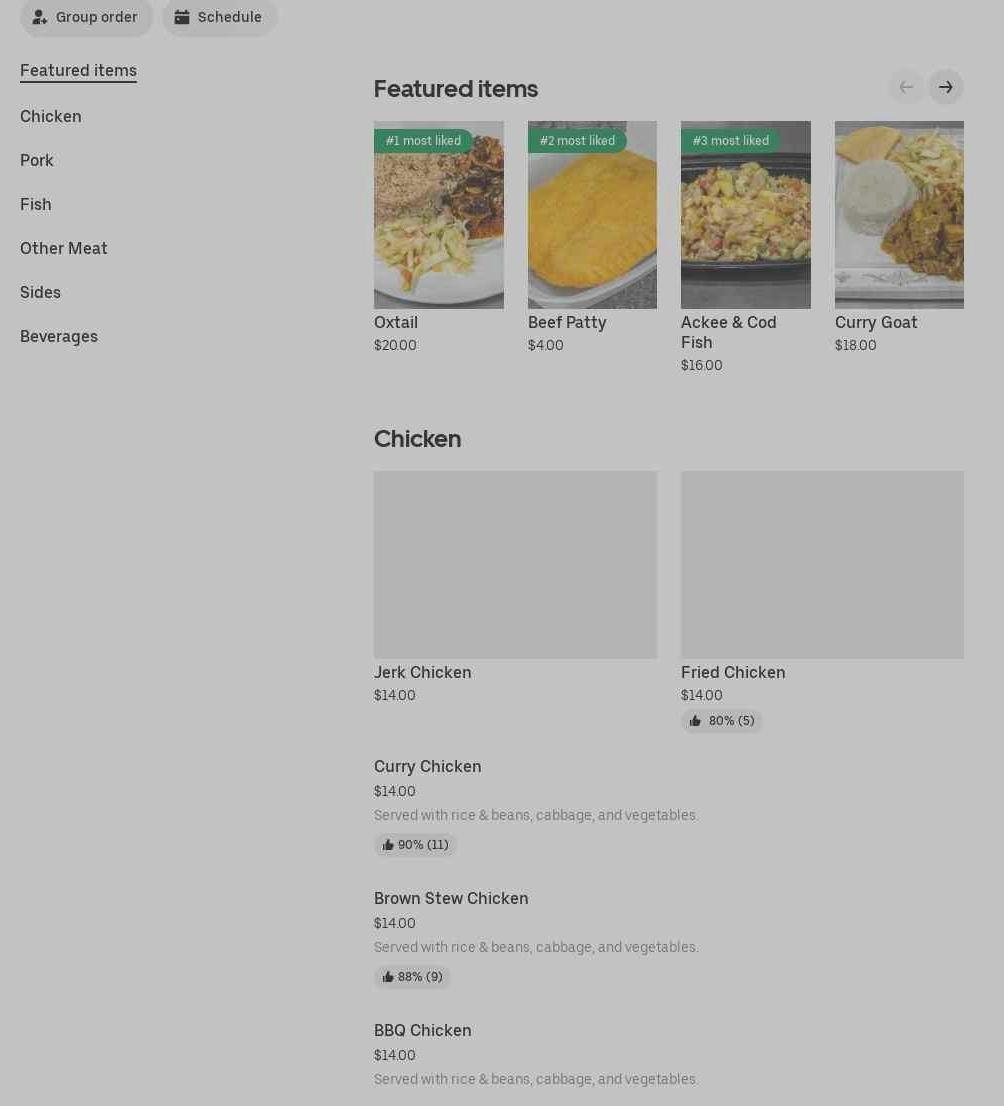Open the Curry Goat featured picture
The image size is (1004, 1106).
pyautogui.click(x=899, y=215)
